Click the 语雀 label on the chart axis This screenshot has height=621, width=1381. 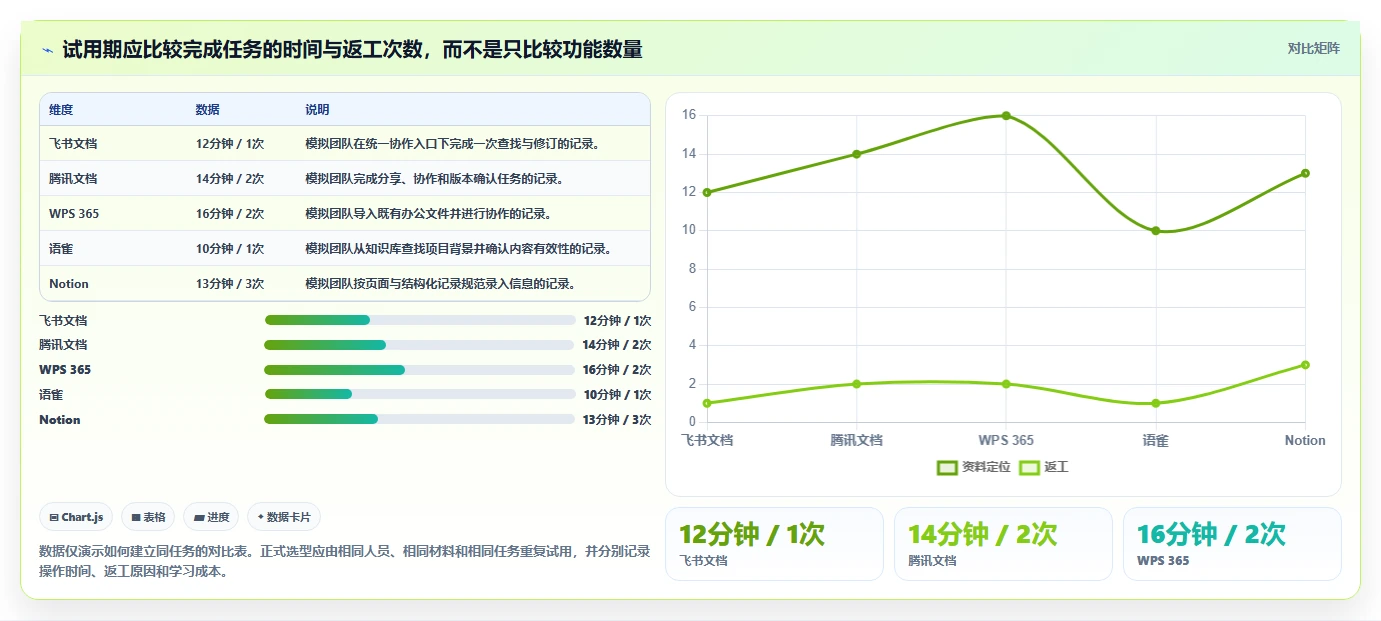tap(1155, 440)
